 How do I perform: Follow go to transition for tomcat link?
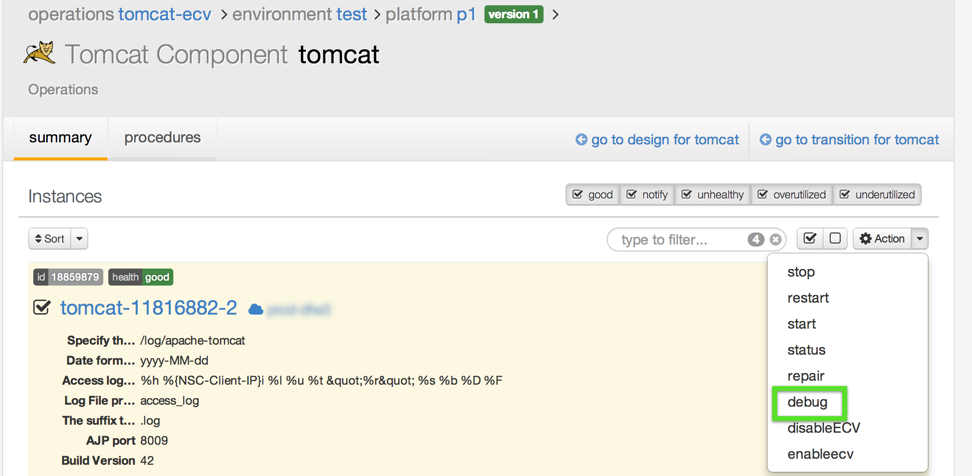[849, 139]
